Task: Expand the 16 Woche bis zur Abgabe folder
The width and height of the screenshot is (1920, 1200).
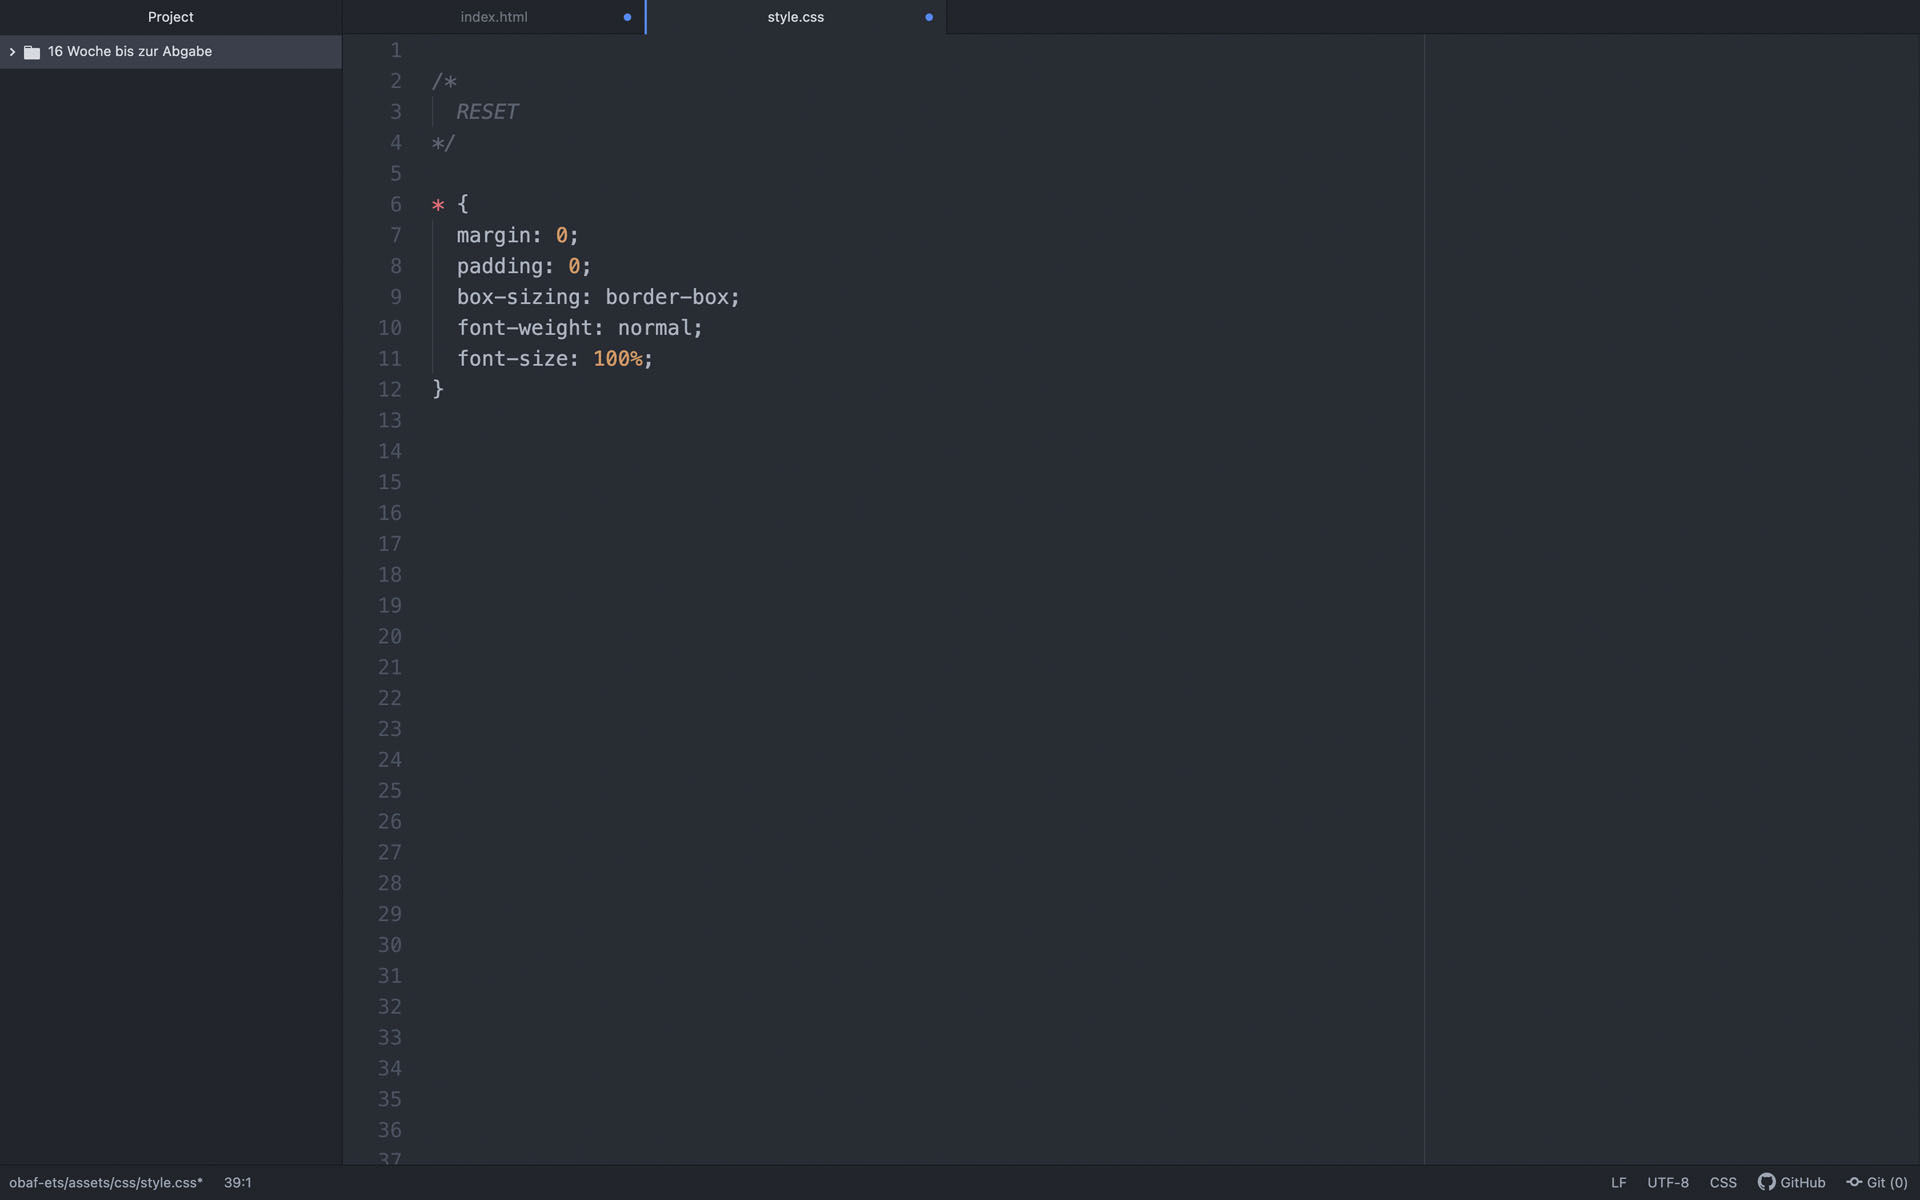Action: tap(12, 52)
